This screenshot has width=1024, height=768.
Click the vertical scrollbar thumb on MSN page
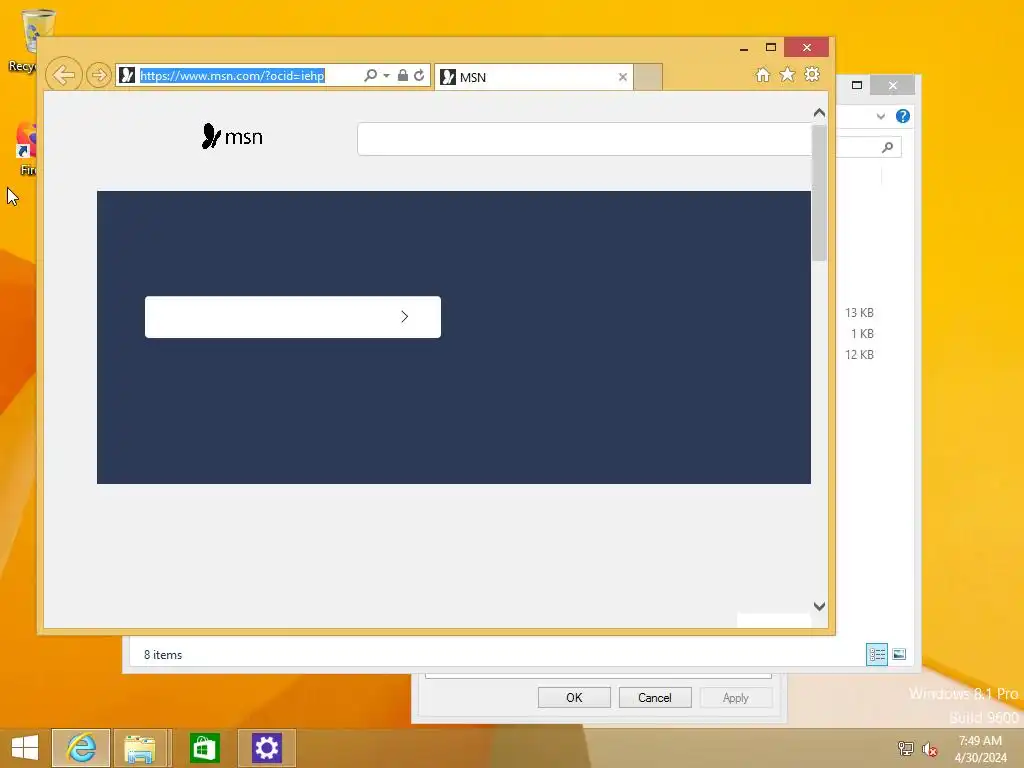[x=819, y=192]
